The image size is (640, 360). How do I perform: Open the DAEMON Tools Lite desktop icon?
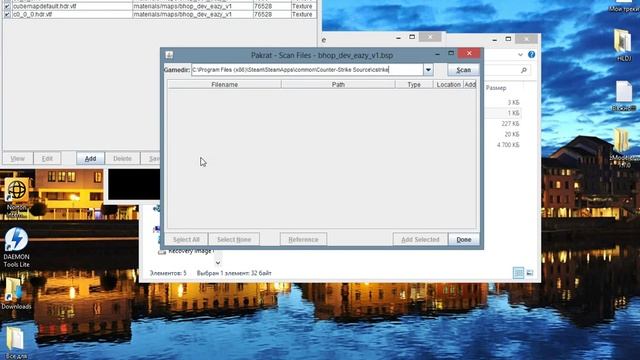[x=16, y=247]
